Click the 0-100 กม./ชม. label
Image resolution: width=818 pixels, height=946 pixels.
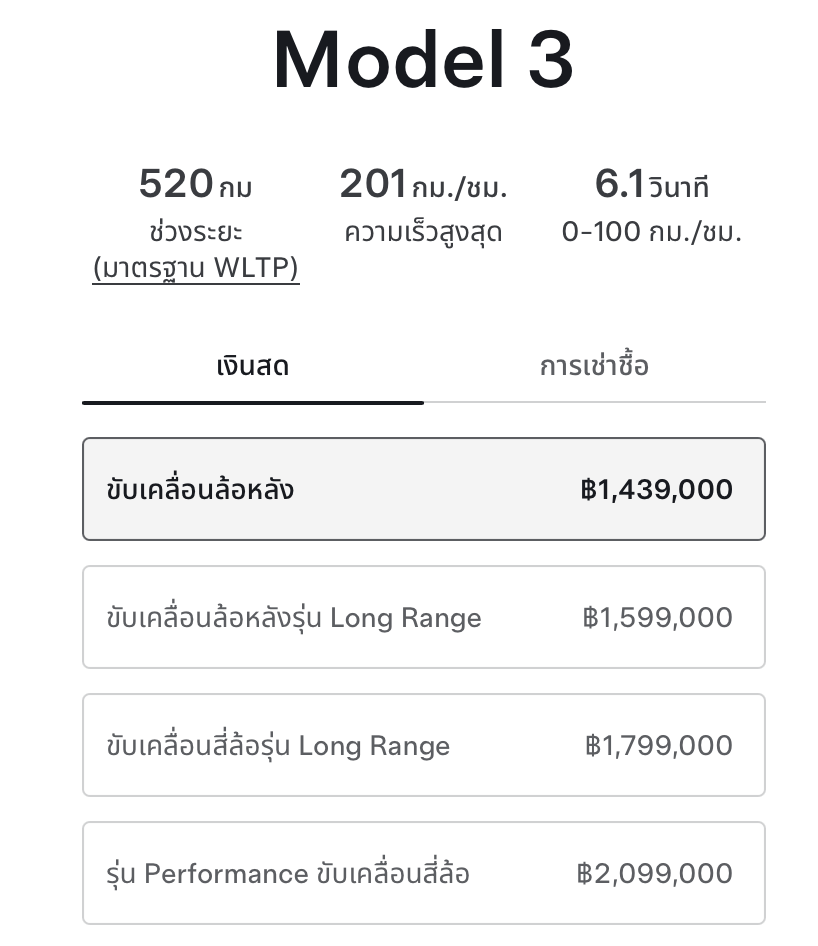[x=651, y=232]
